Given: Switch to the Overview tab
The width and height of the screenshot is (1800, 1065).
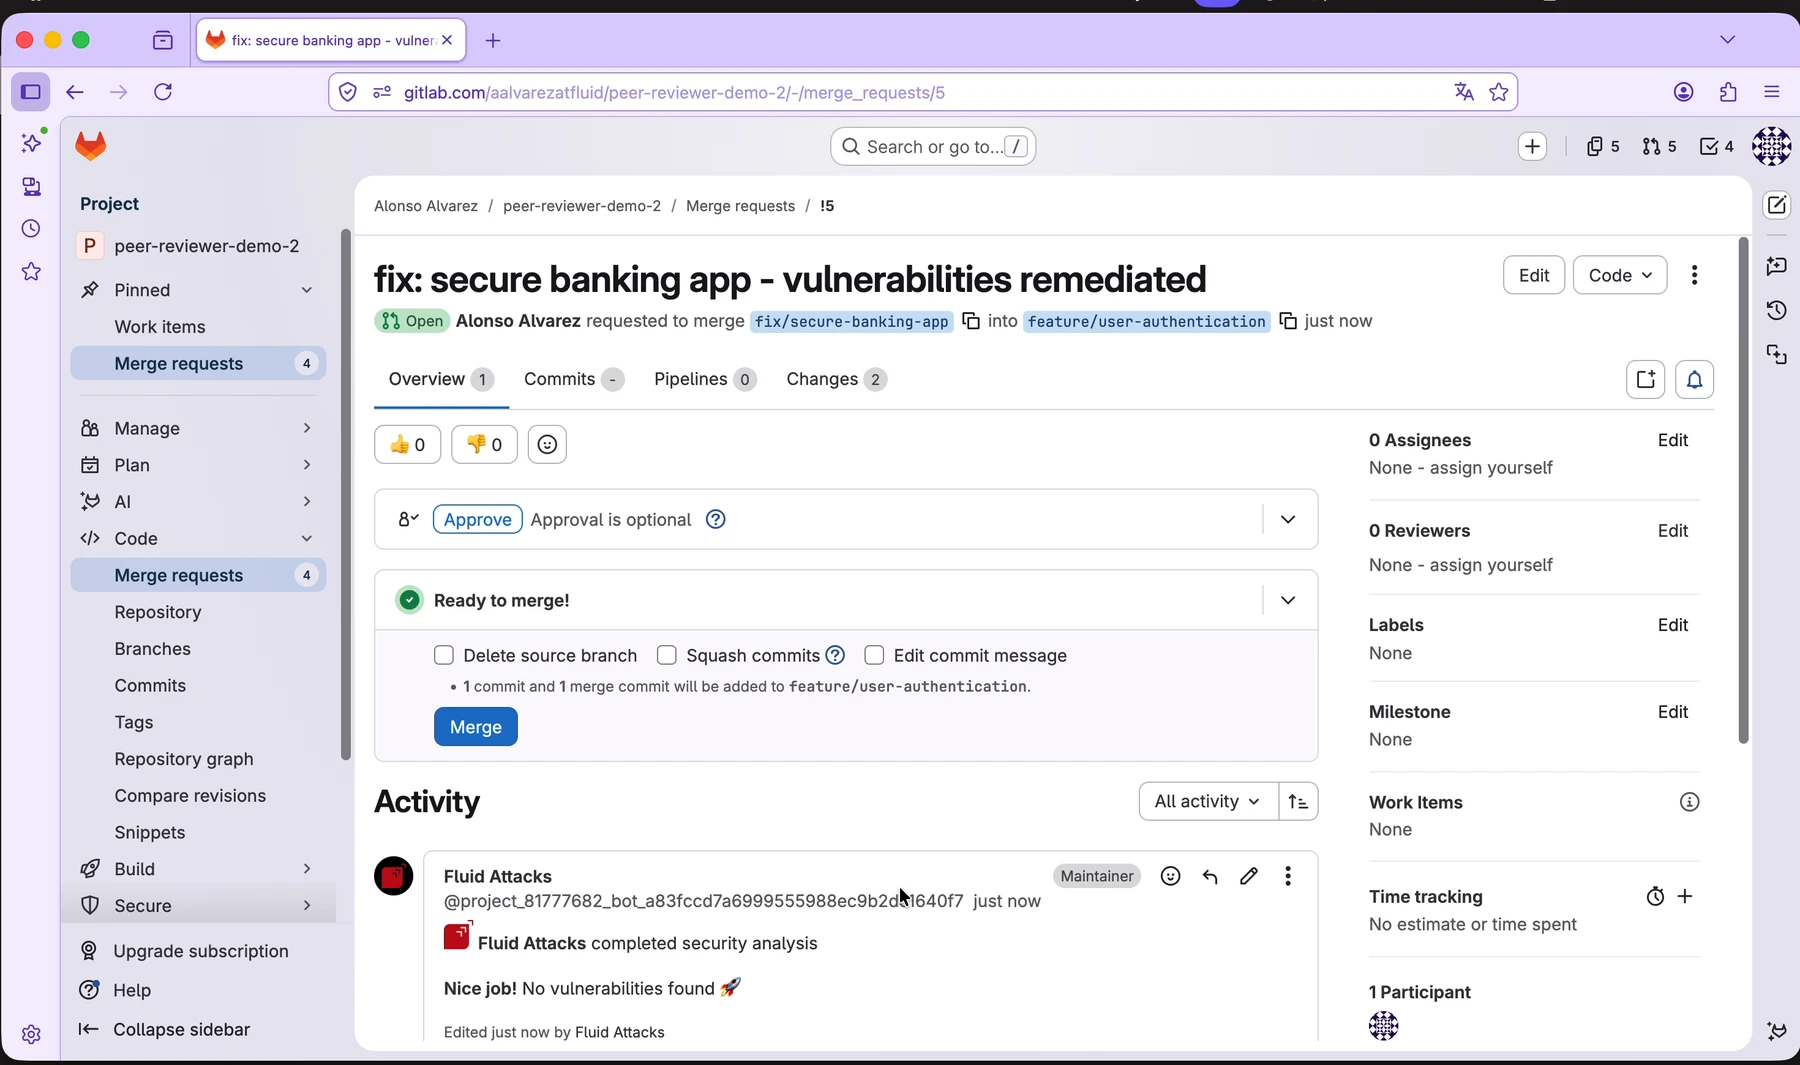Looking at the screenshot, I should (441, 380).
